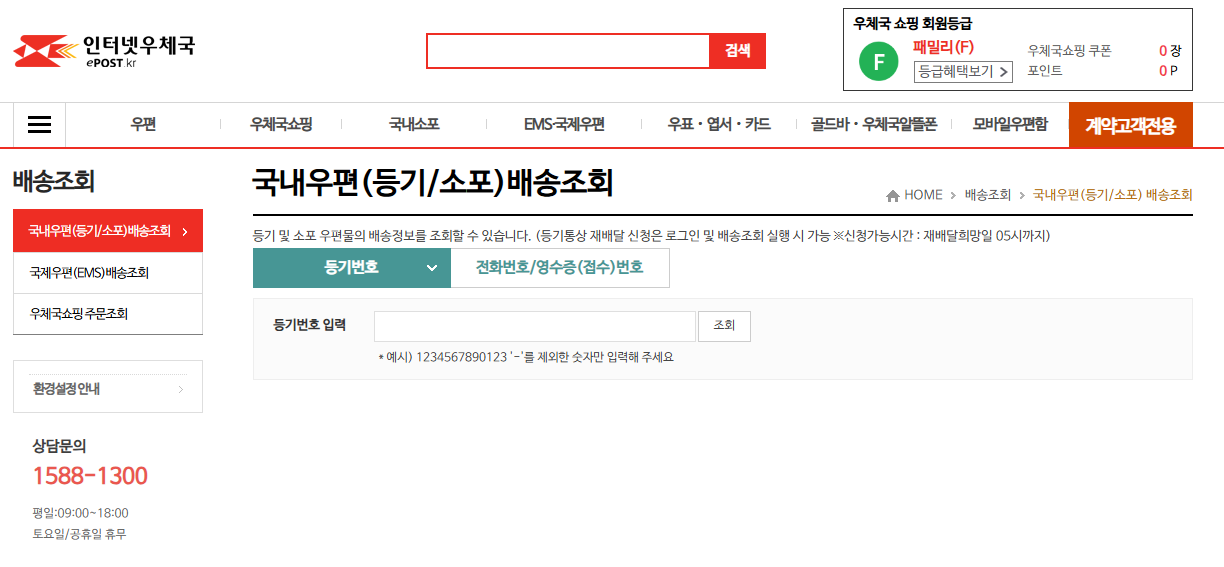Click the green F membership grade badge
The height and width of the screenshot is (567, 1224).
[879, 62]
